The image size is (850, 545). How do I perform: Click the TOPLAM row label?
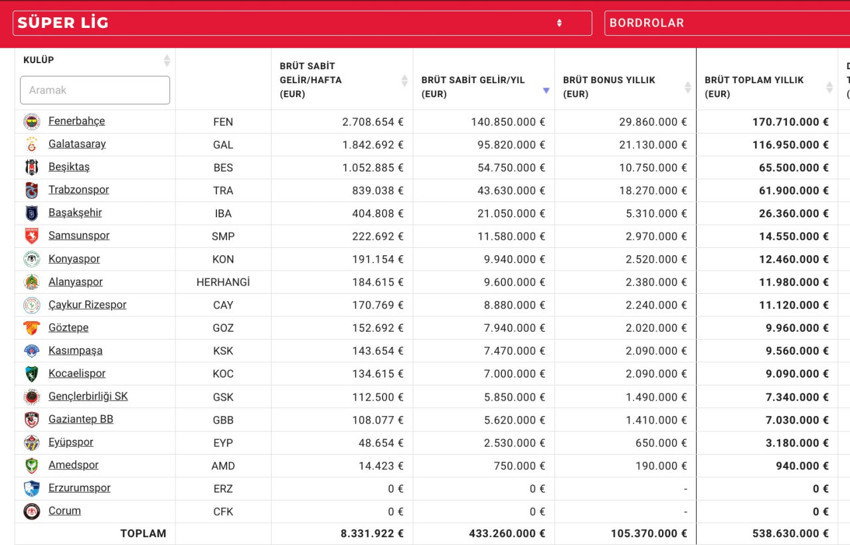click(143, 534)
